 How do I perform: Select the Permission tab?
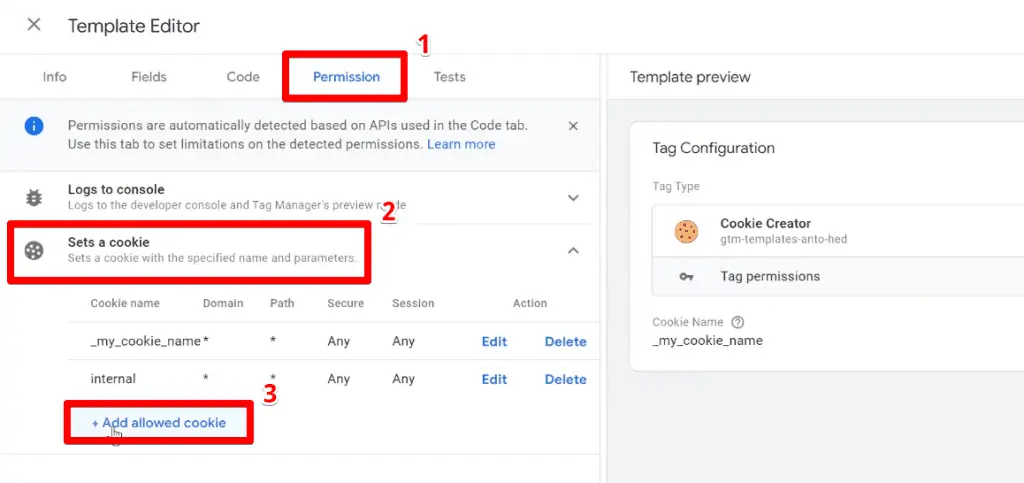click(x=346, y=77)
